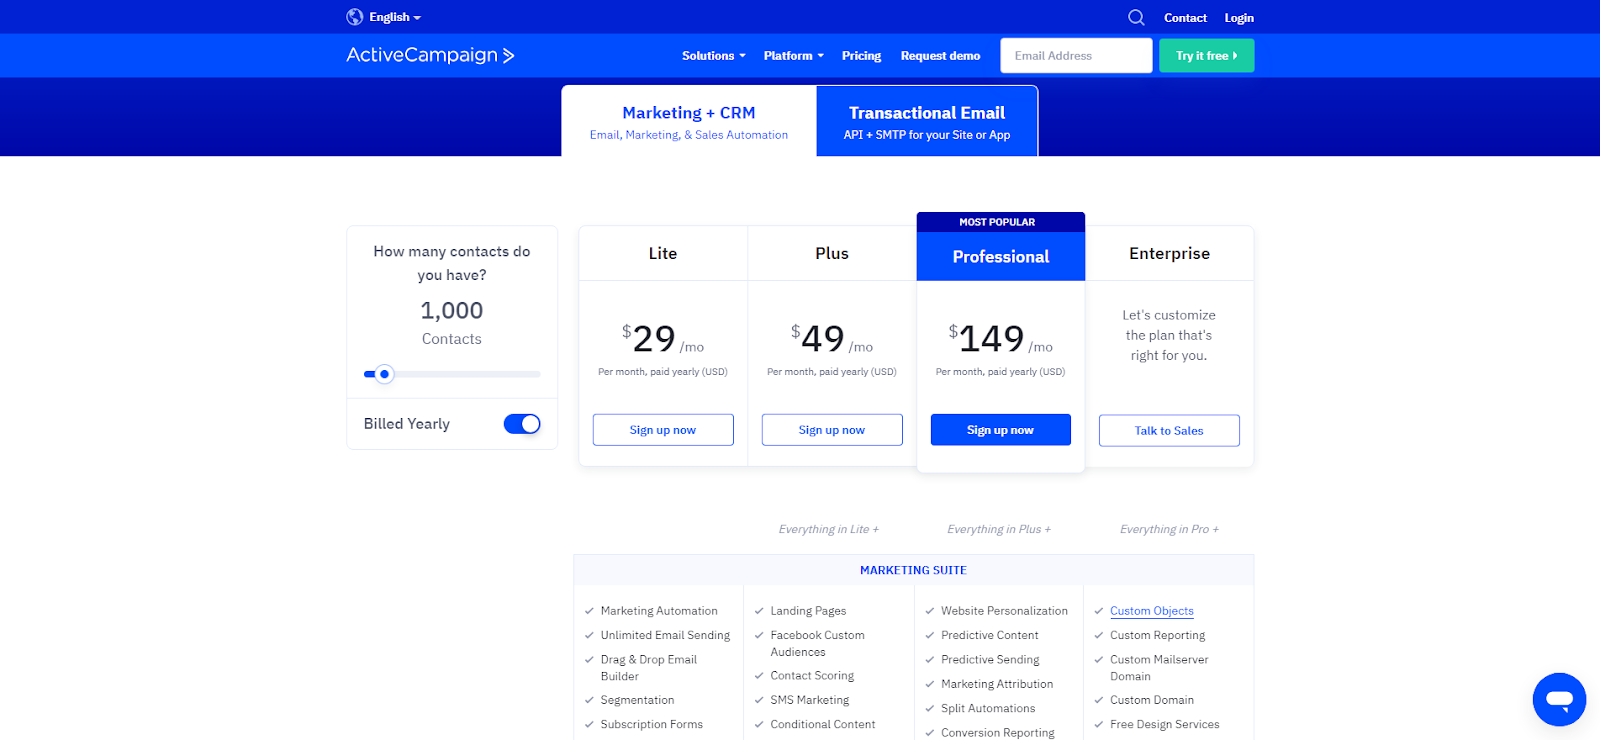Click the MOST POPULAR badge

tap(1000, 222)
